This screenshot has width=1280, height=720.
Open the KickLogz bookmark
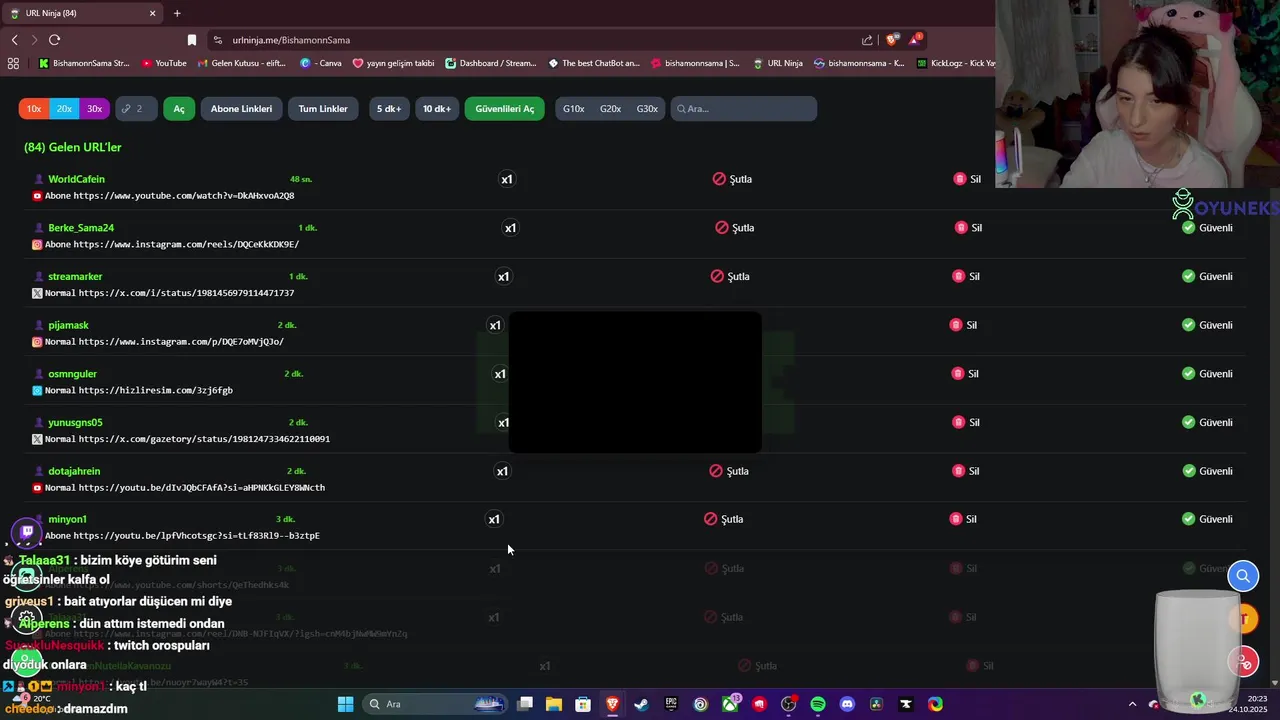pos(956,63)
